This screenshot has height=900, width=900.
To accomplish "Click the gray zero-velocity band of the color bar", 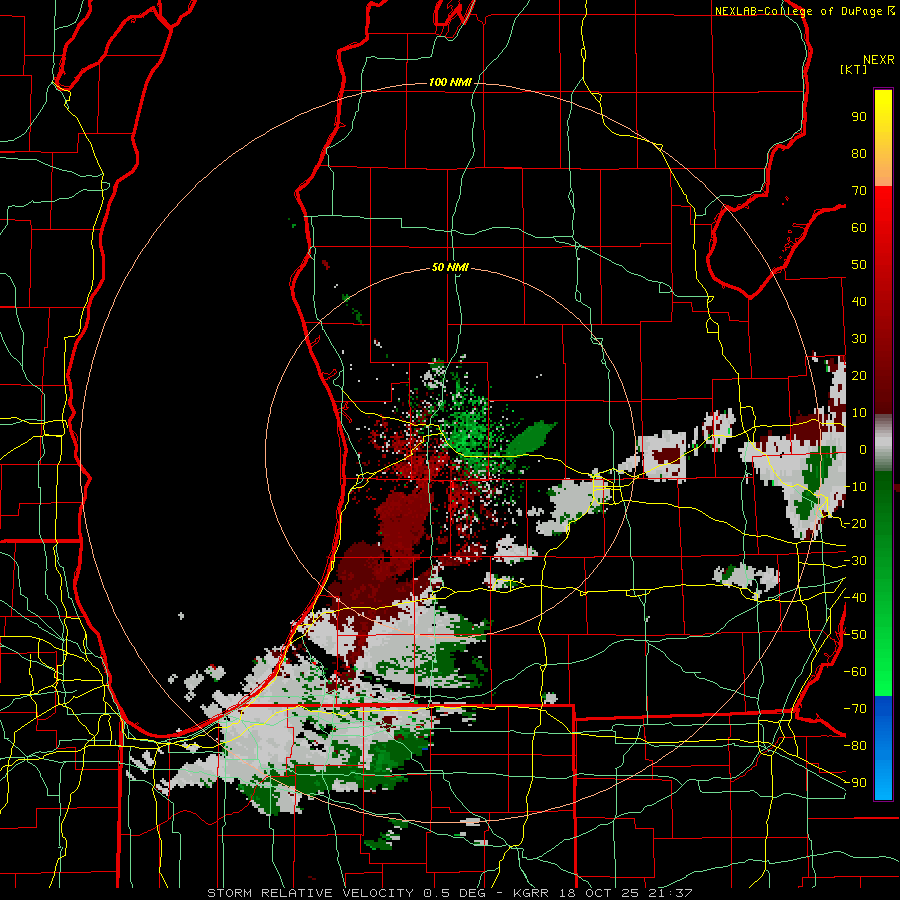I will point(883,443).
